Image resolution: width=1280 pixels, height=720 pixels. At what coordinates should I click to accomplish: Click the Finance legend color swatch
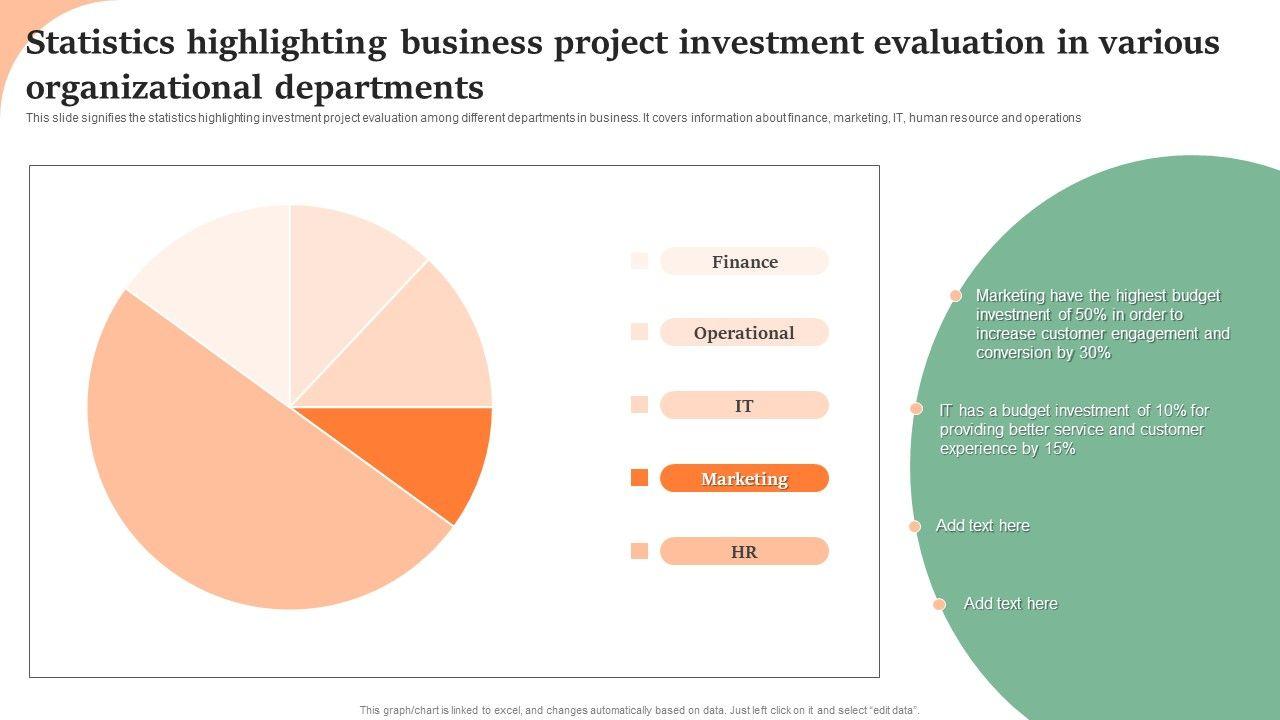(639, 261)
